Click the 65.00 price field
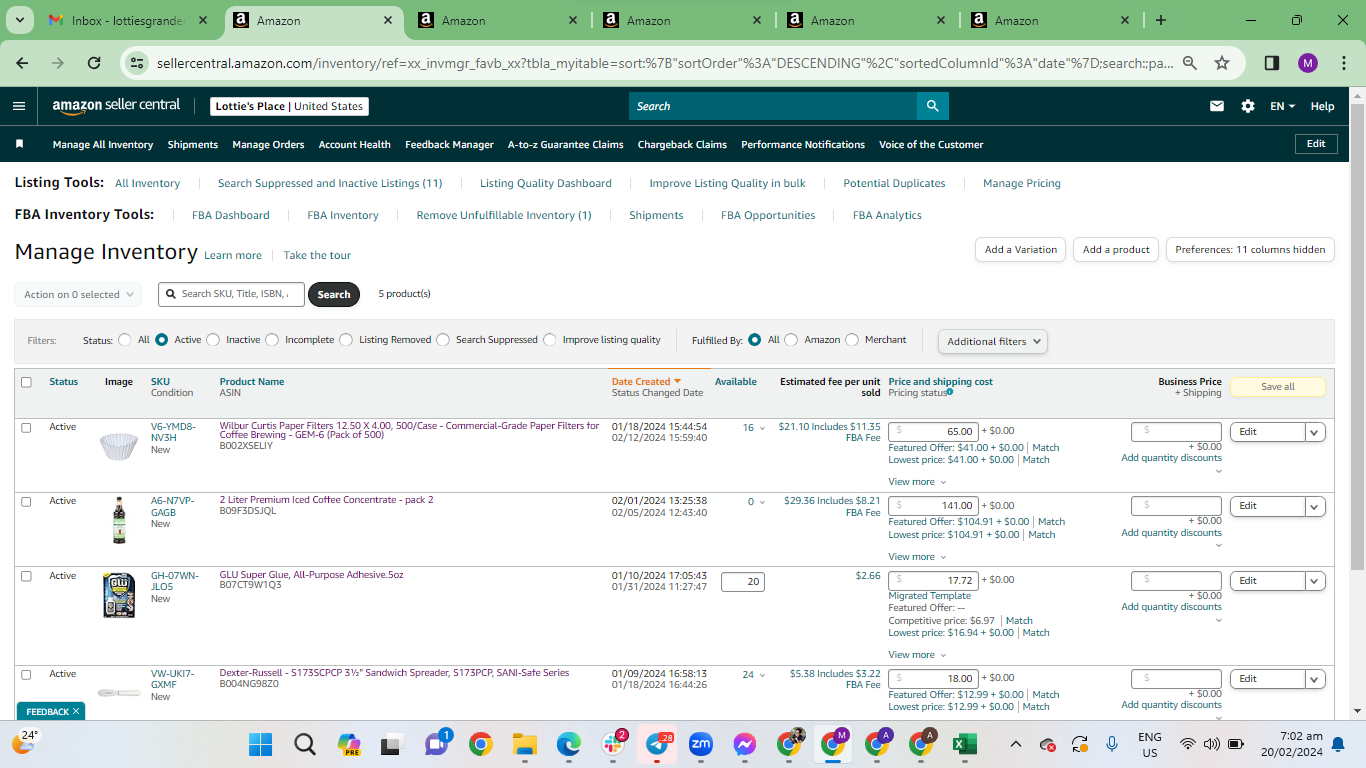The image size is (1366, 768). click(933, 432)
